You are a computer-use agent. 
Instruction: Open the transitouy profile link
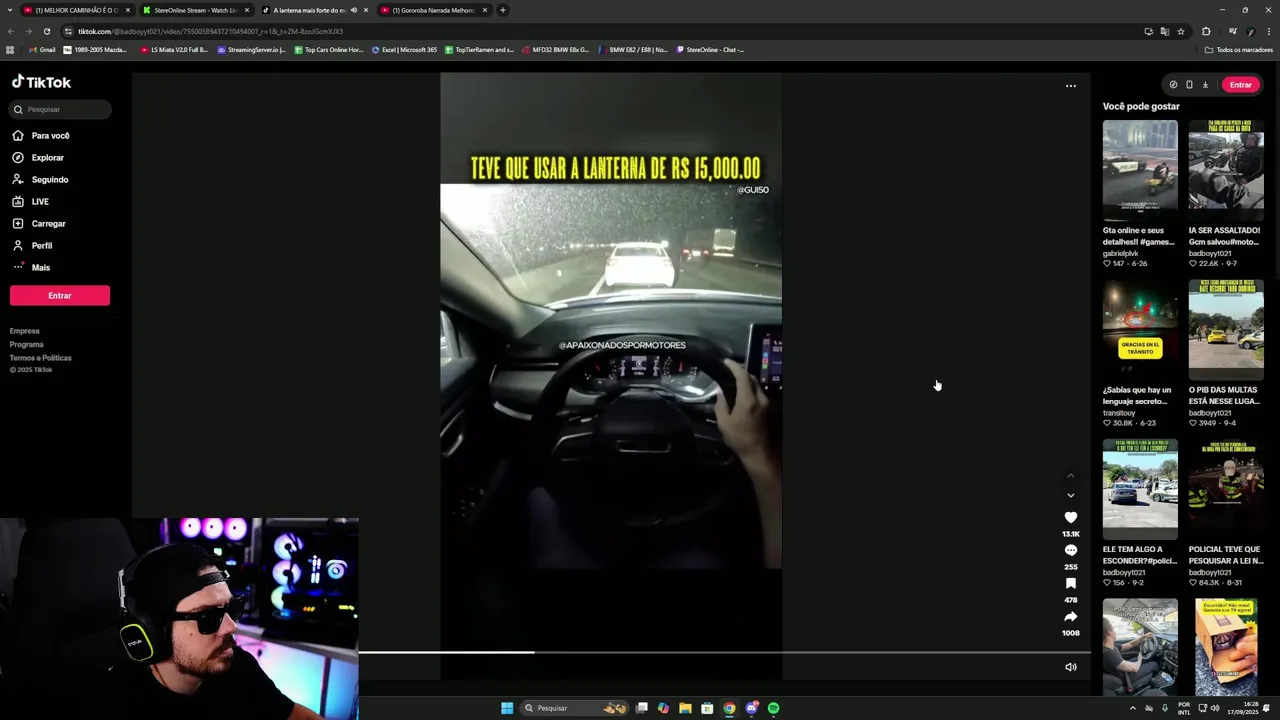coord(1121,413)
